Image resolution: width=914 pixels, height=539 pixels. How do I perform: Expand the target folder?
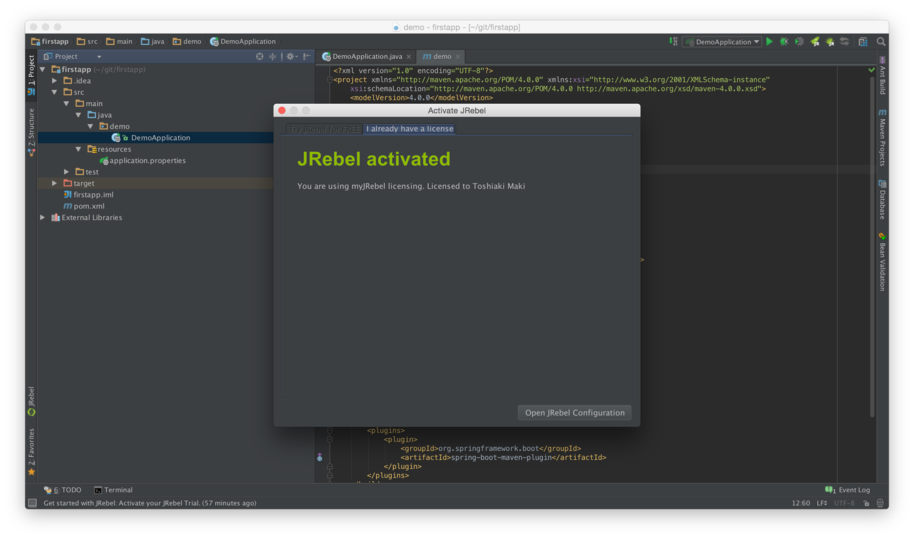(55, 183)
